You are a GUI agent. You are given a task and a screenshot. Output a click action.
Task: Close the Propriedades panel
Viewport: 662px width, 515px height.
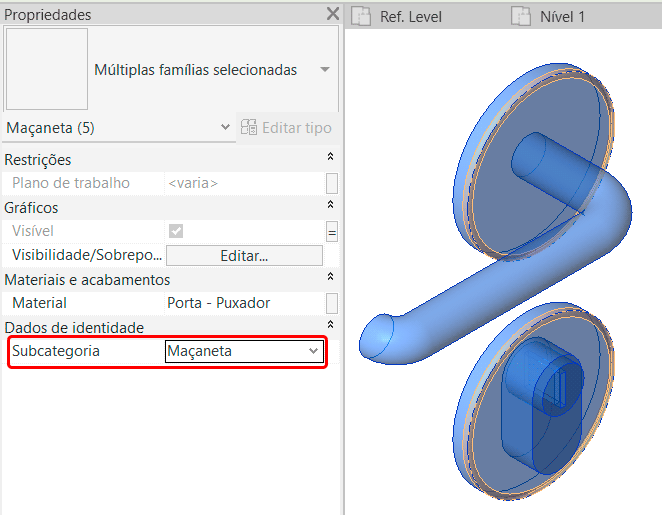[333, 14]
